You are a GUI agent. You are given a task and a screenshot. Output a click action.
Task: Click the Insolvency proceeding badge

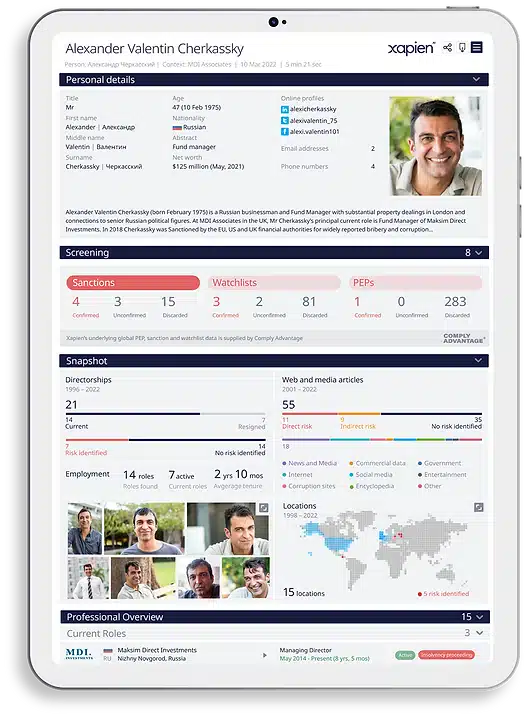[446, 655]
